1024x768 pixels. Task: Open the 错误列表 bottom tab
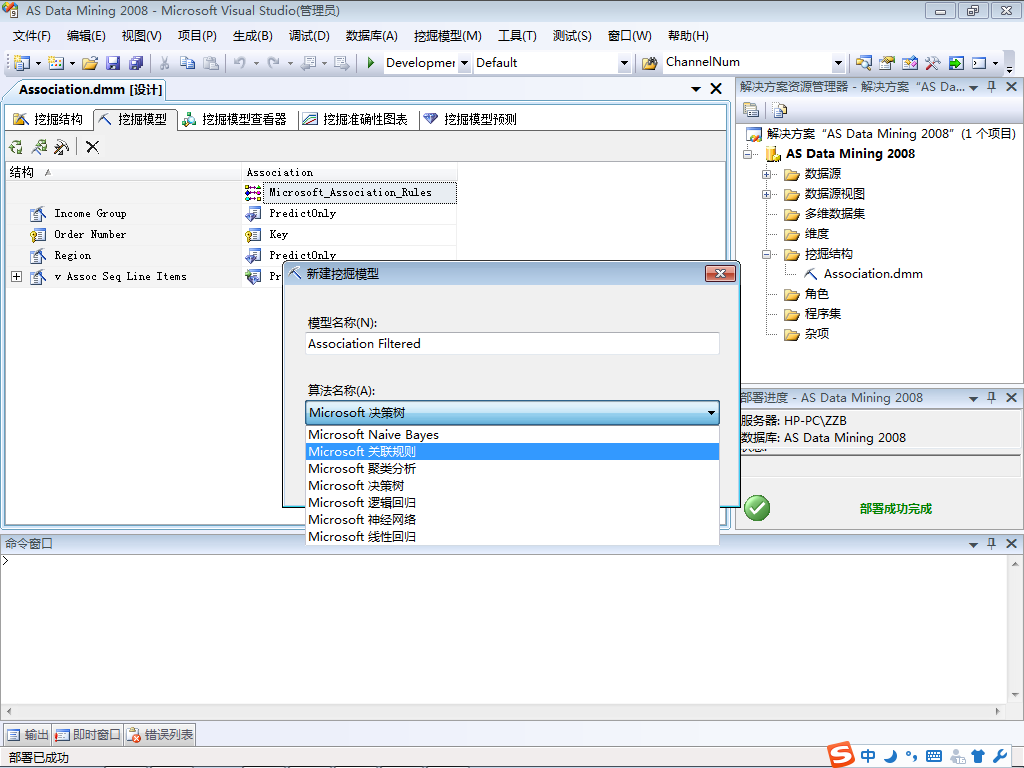160,735
